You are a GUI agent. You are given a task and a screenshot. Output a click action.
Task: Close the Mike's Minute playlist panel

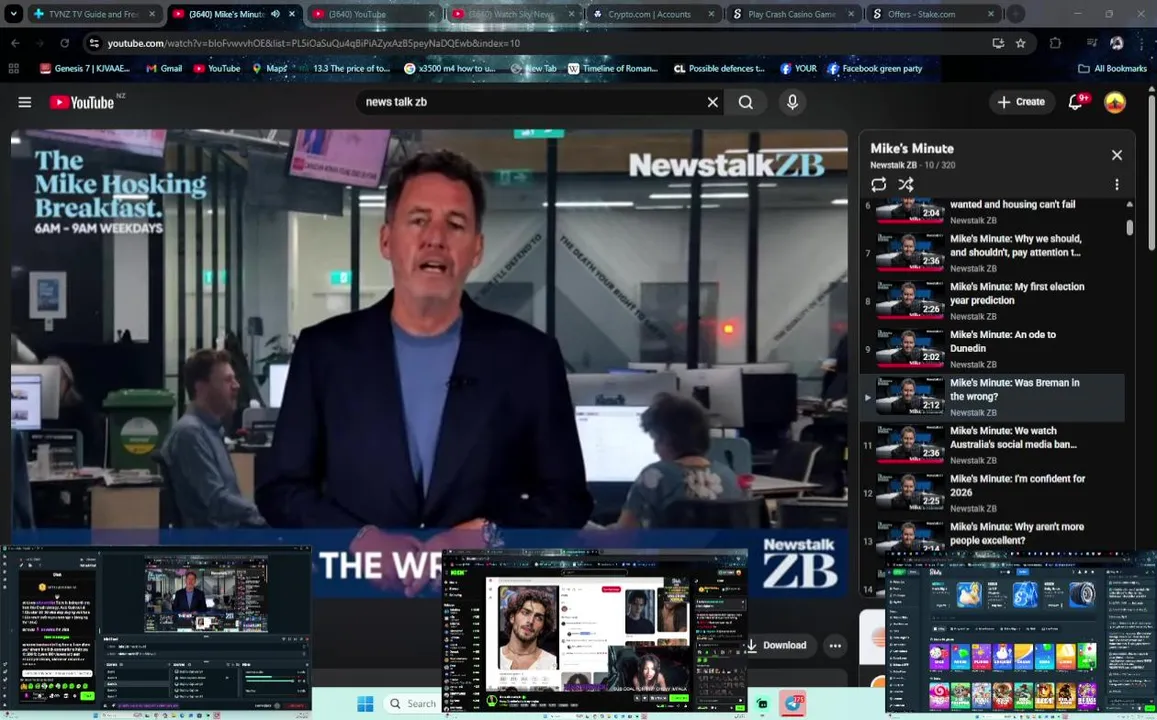[1116, 155]
